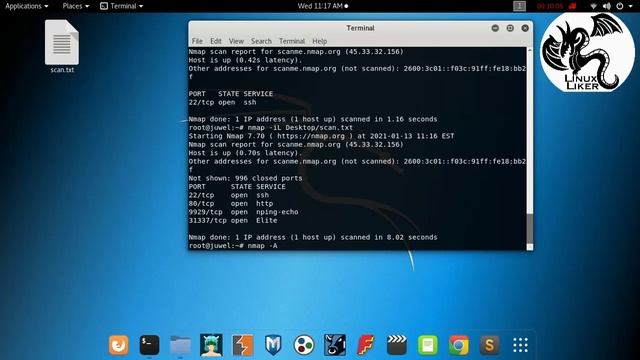Launch Google Chrome from the dock
Image resolution: width=640 pixels, height=360 pixels.
459,345
